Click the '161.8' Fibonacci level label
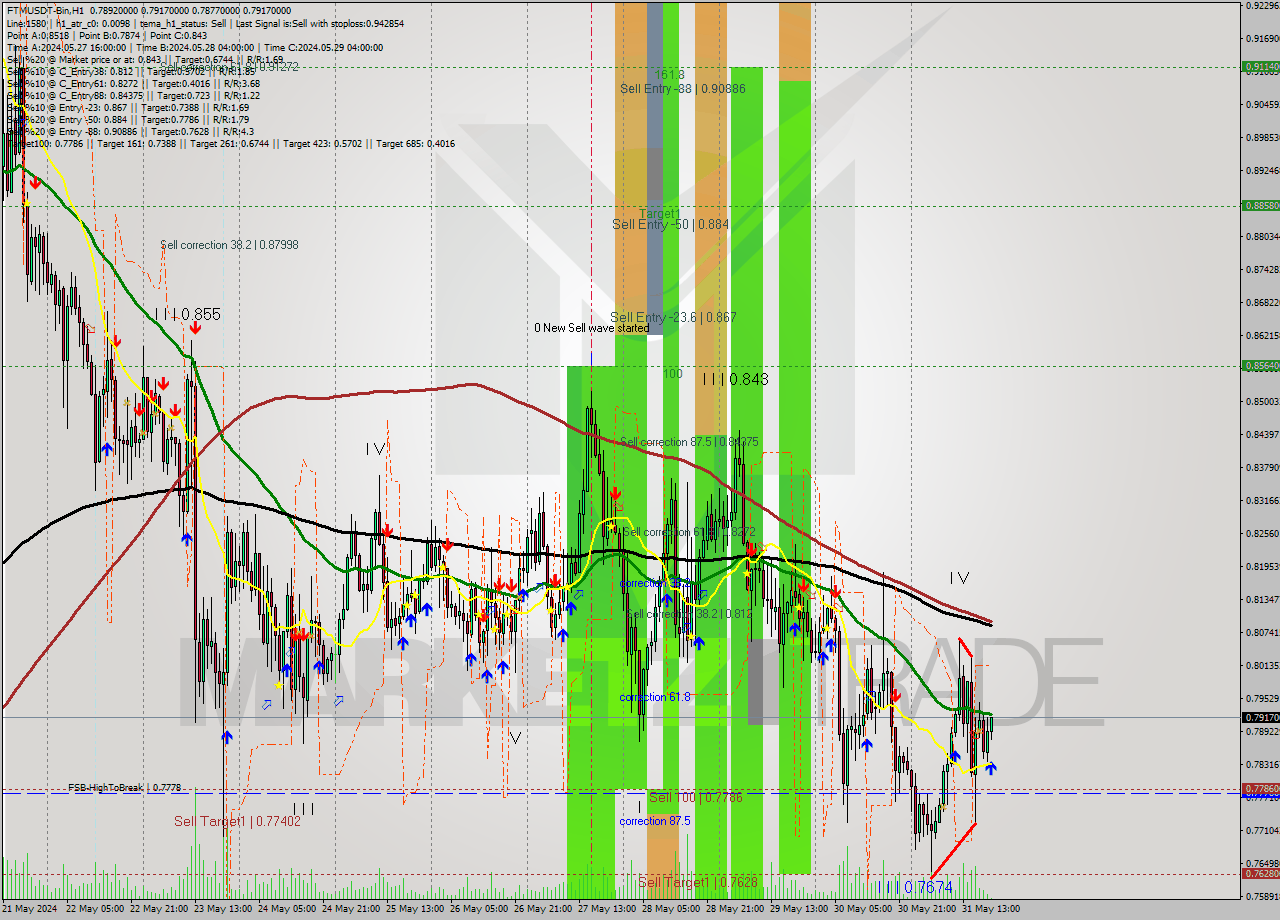Viewport: 1280px width, 920px height. point(669,75)
